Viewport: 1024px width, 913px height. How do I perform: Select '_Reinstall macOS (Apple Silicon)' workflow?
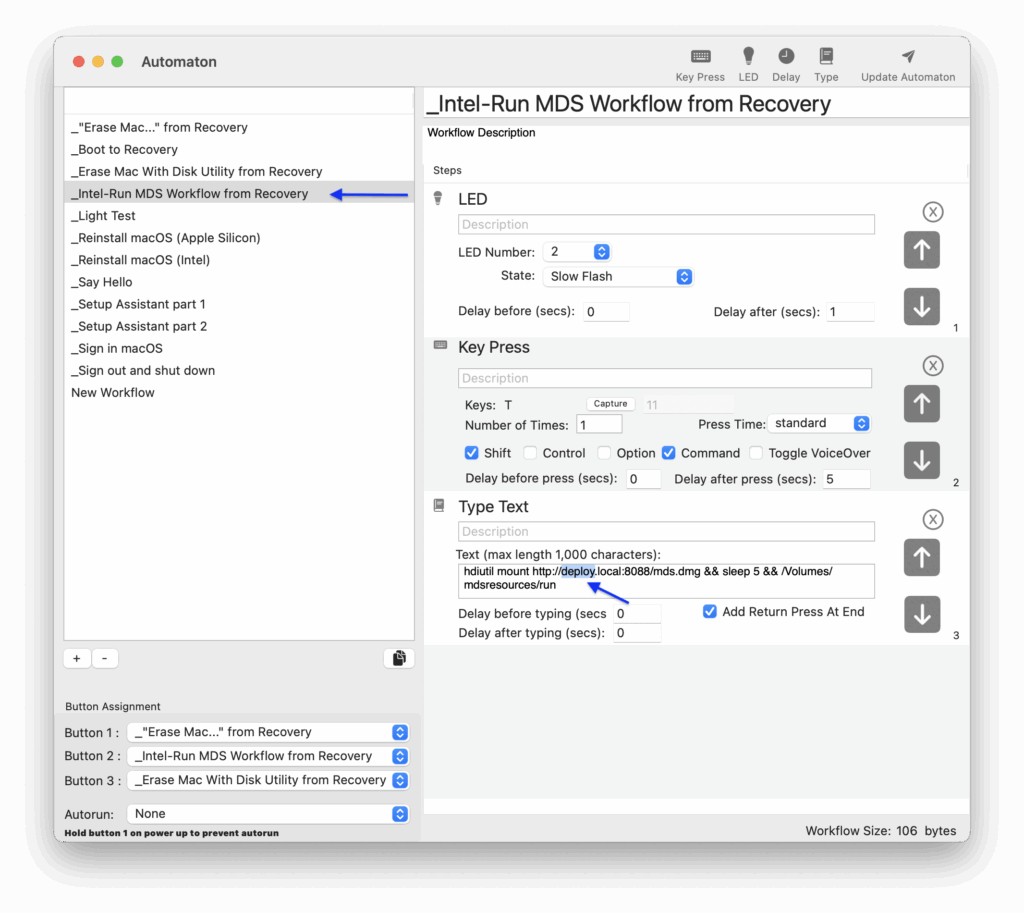coord(239,238)
